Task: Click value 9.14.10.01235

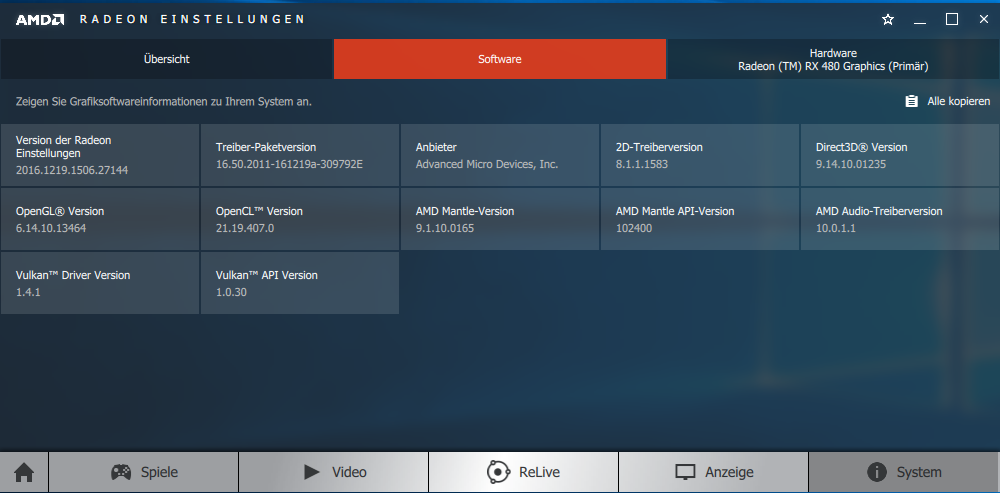Action: 851,164
